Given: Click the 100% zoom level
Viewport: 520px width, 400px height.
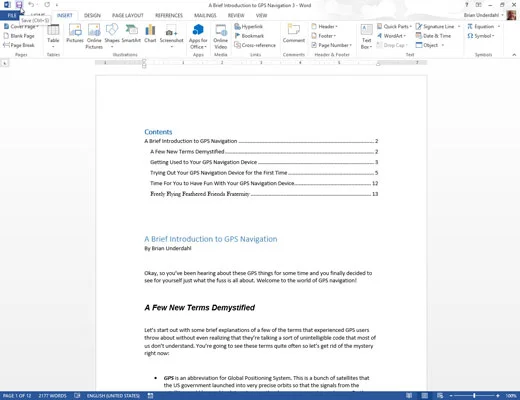Looking at the screenshot, I should 511,396.
